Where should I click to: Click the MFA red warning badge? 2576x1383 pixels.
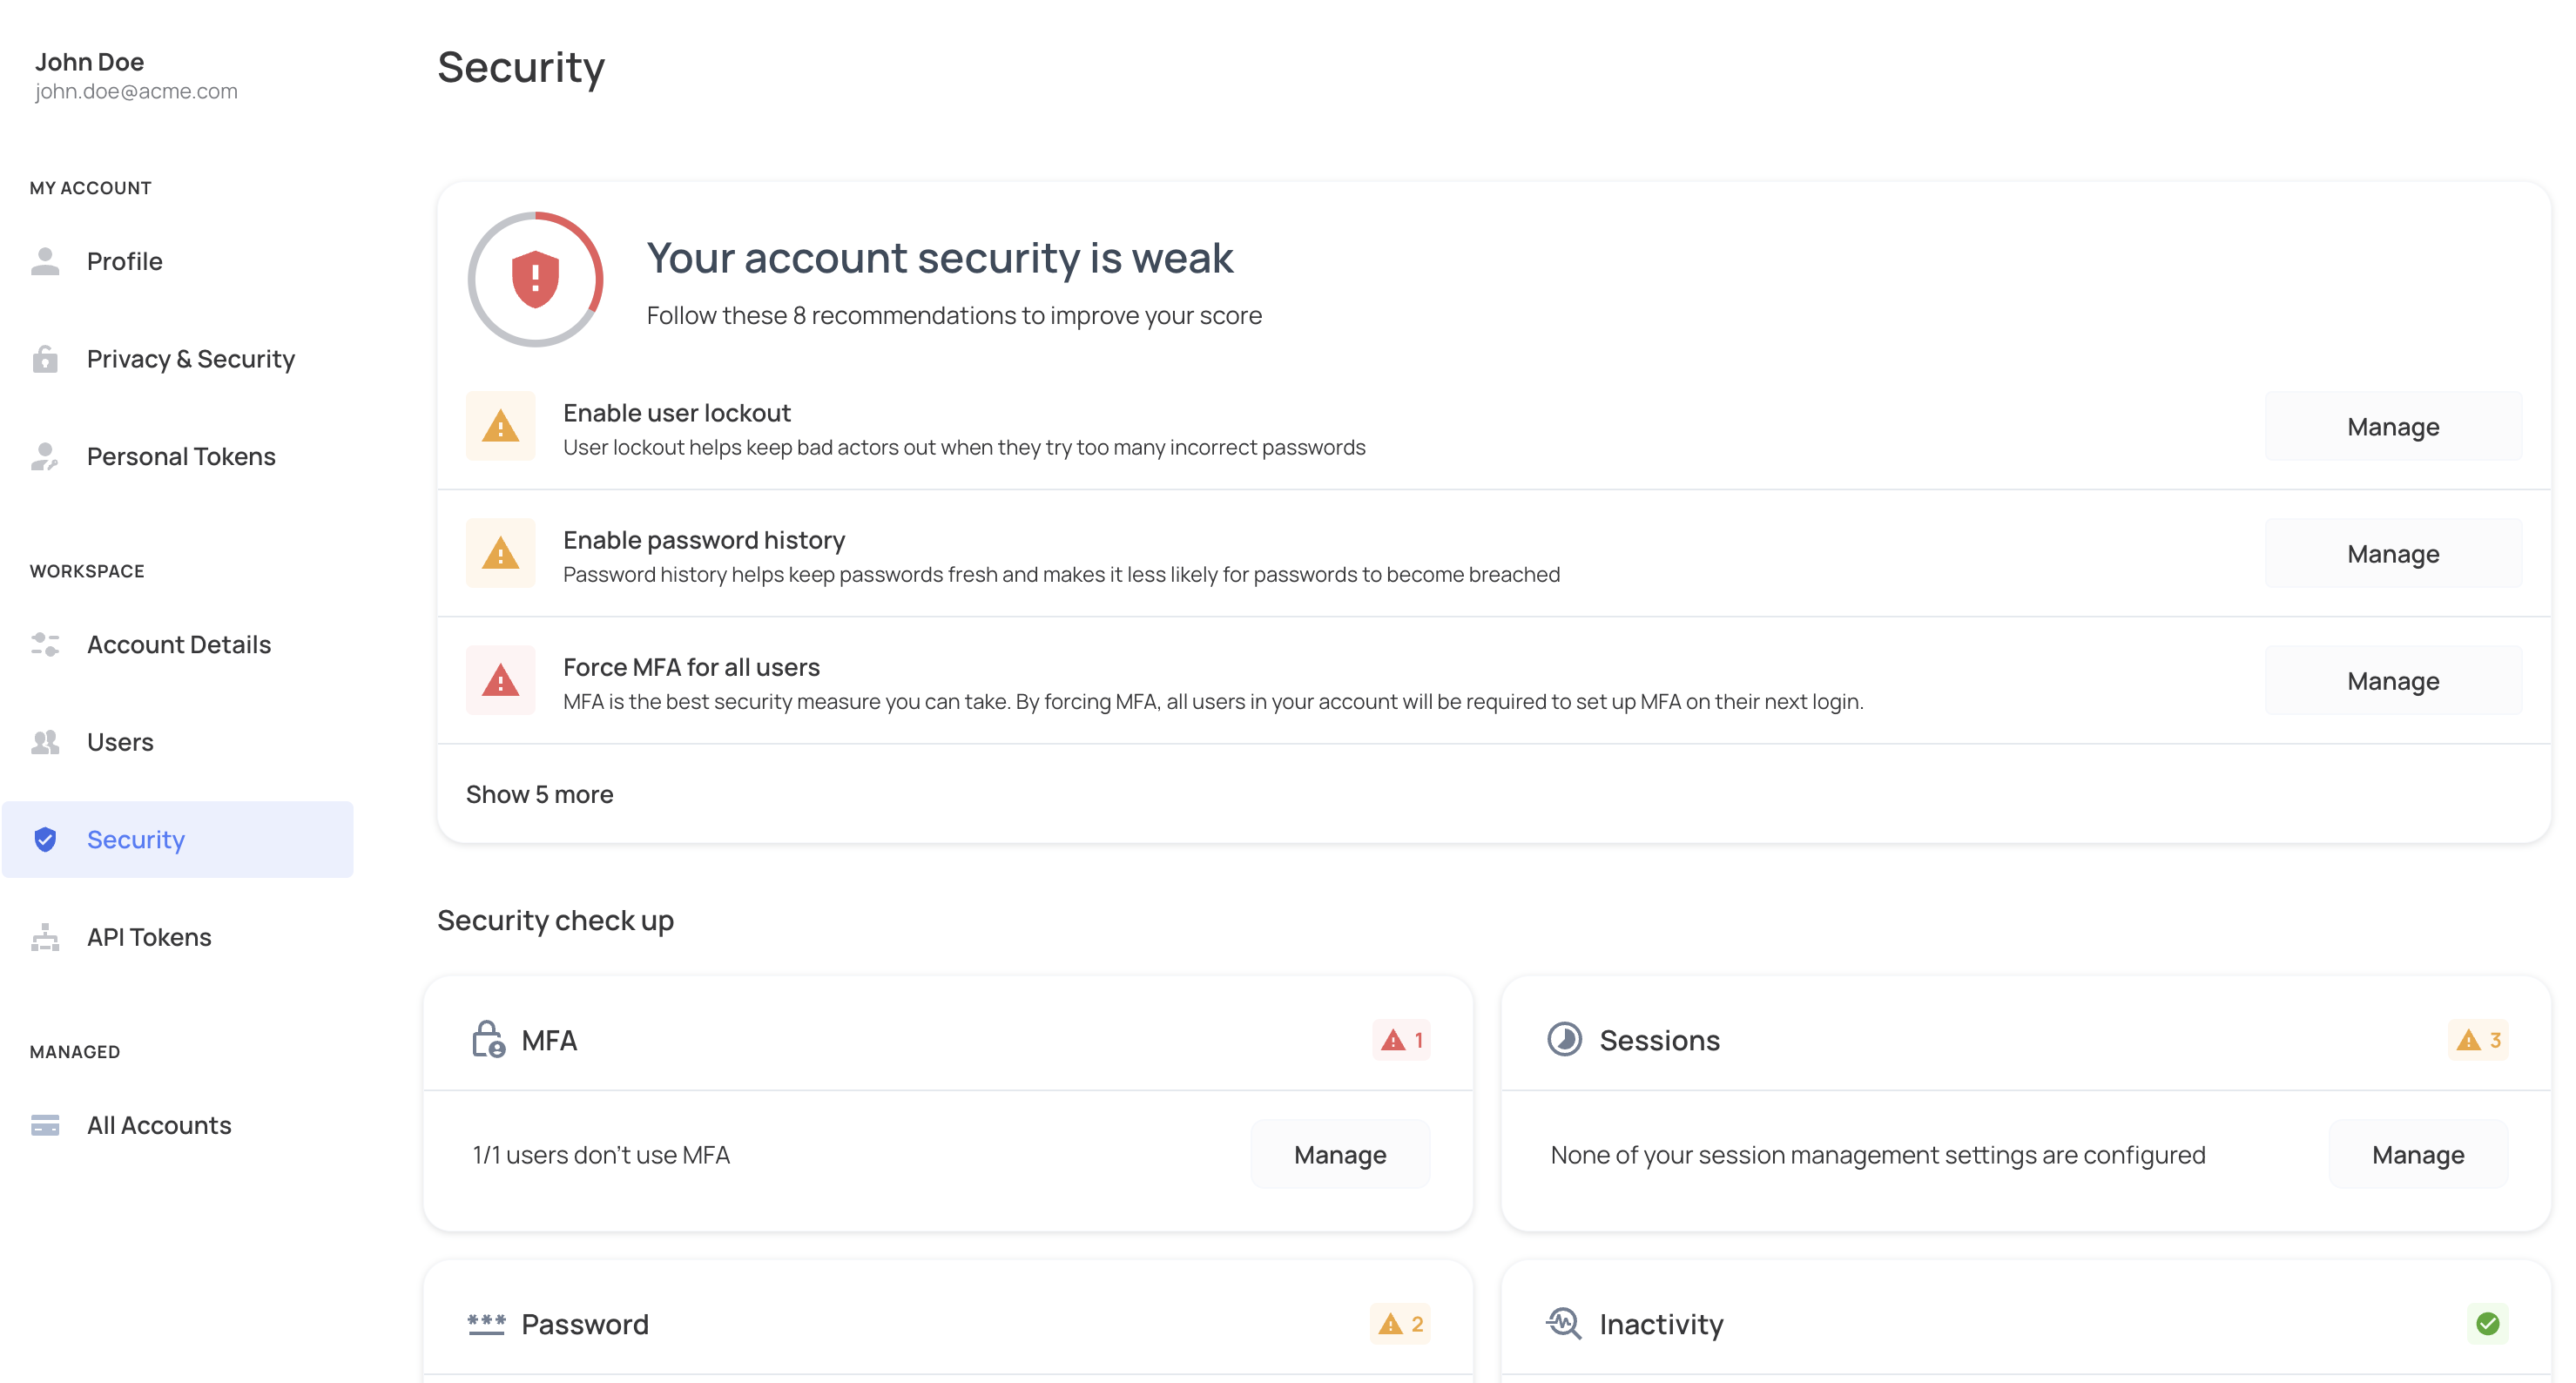pyautogui.click(x=1401, y=1040)
